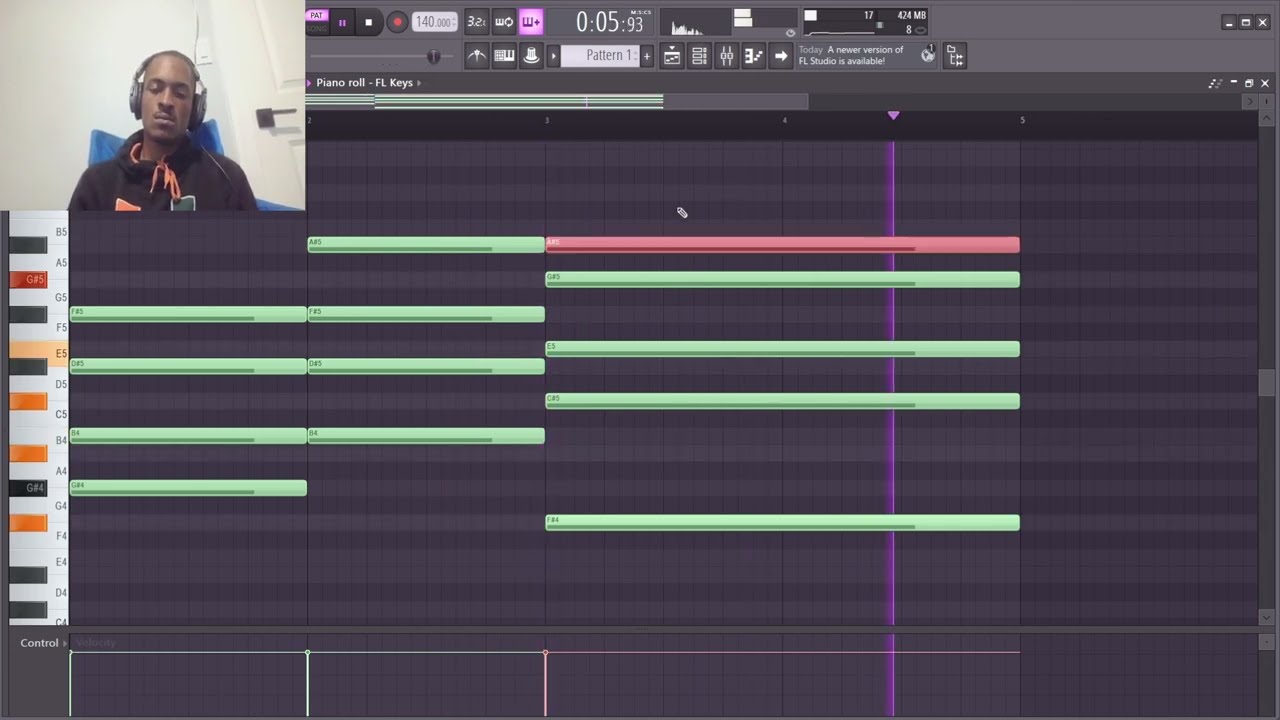
Task: Open the Channel rack icon
Action: click(x=699, y=56)
